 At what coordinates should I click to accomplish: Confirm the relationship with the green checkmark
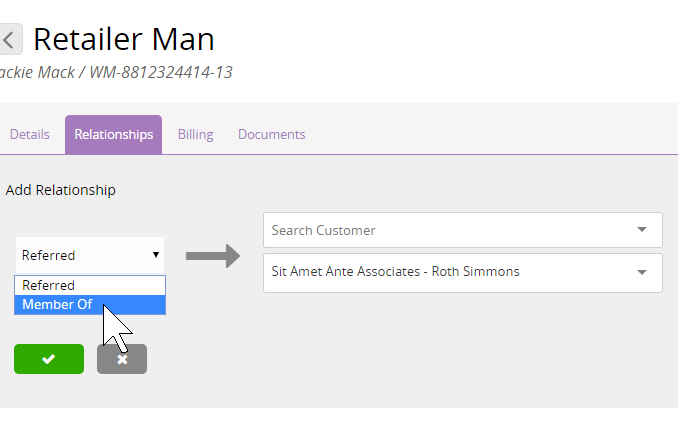point(49,359)
